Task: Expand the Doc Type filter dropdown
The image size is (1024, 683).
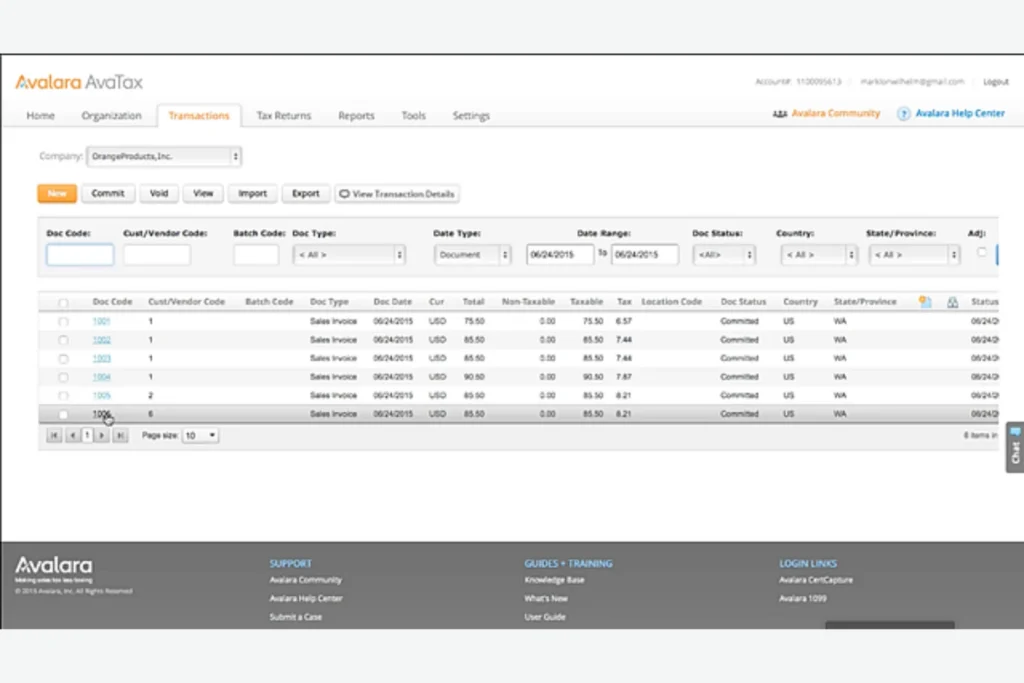Action: [x=349, y=255]
